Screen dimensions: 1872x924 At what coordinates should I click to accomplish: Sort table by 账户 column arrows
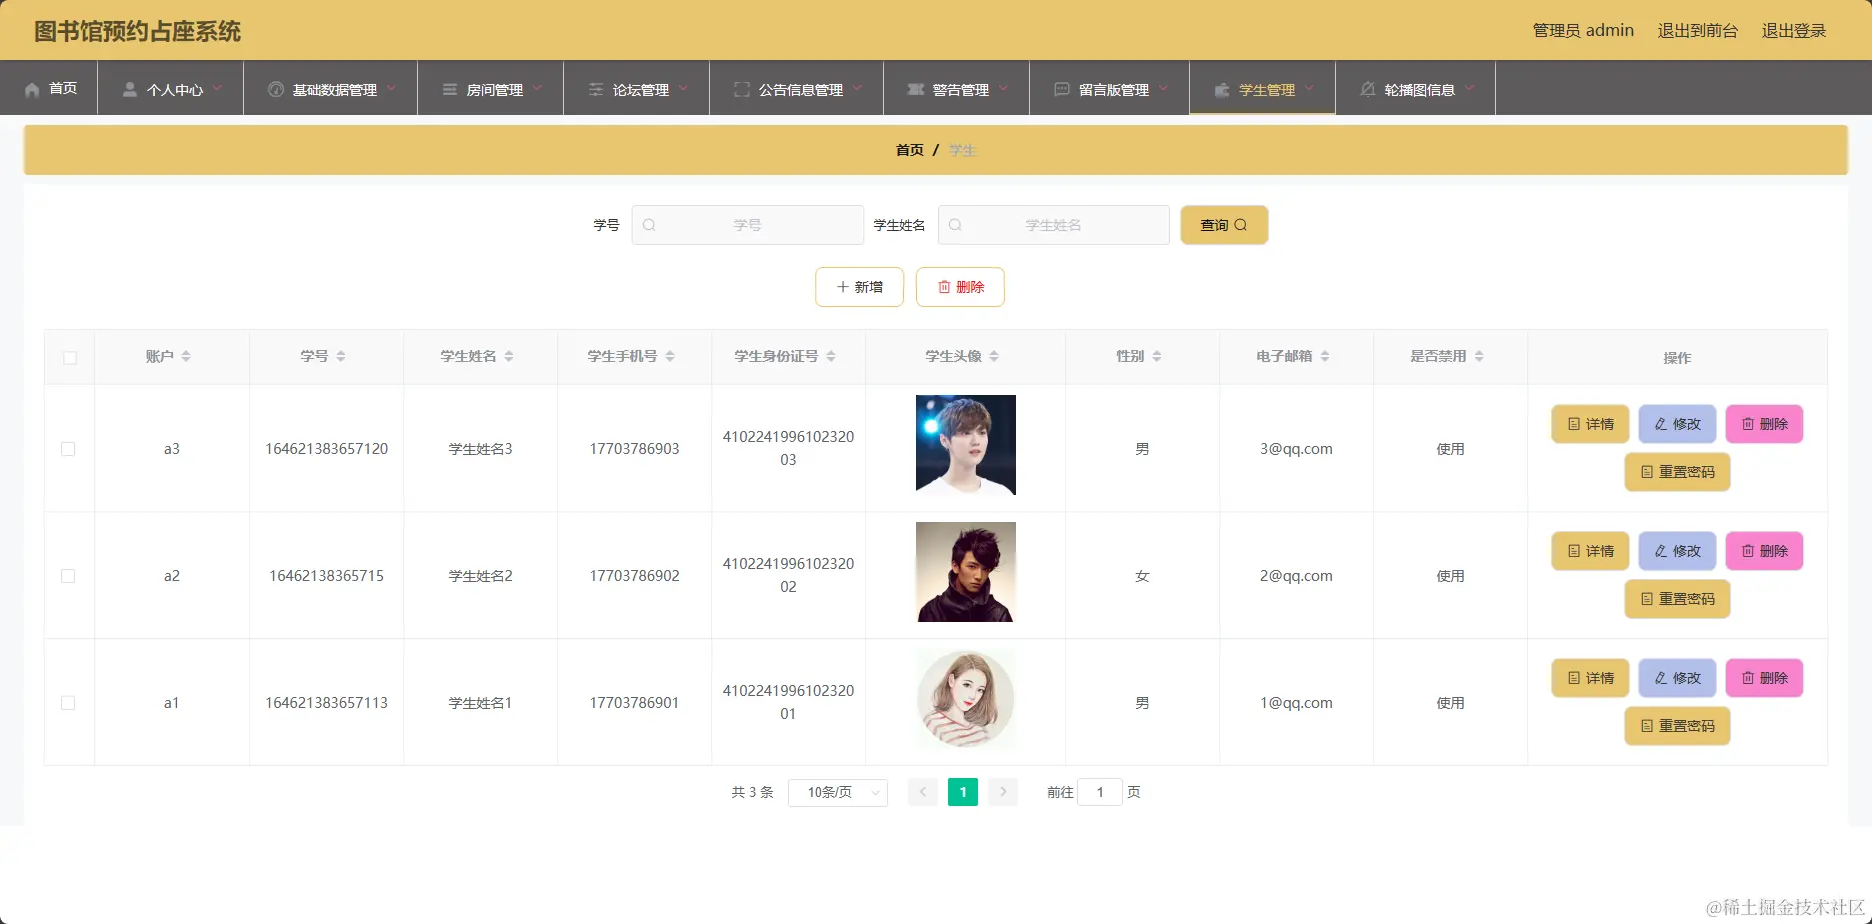coord(186,356)
